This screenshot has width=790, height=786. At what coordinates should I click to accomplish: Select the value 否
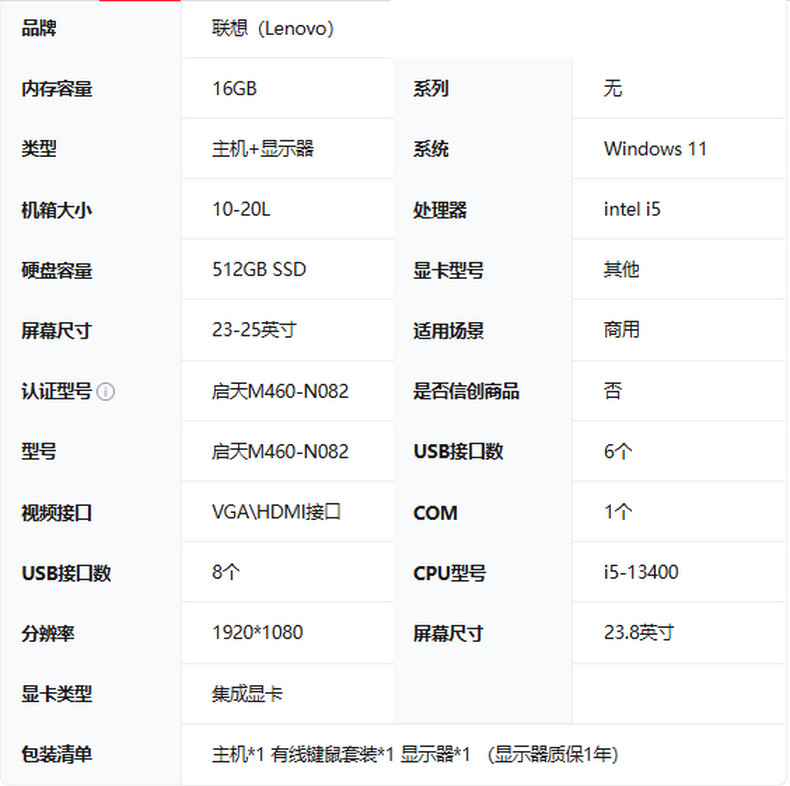(x=613, y=391)
